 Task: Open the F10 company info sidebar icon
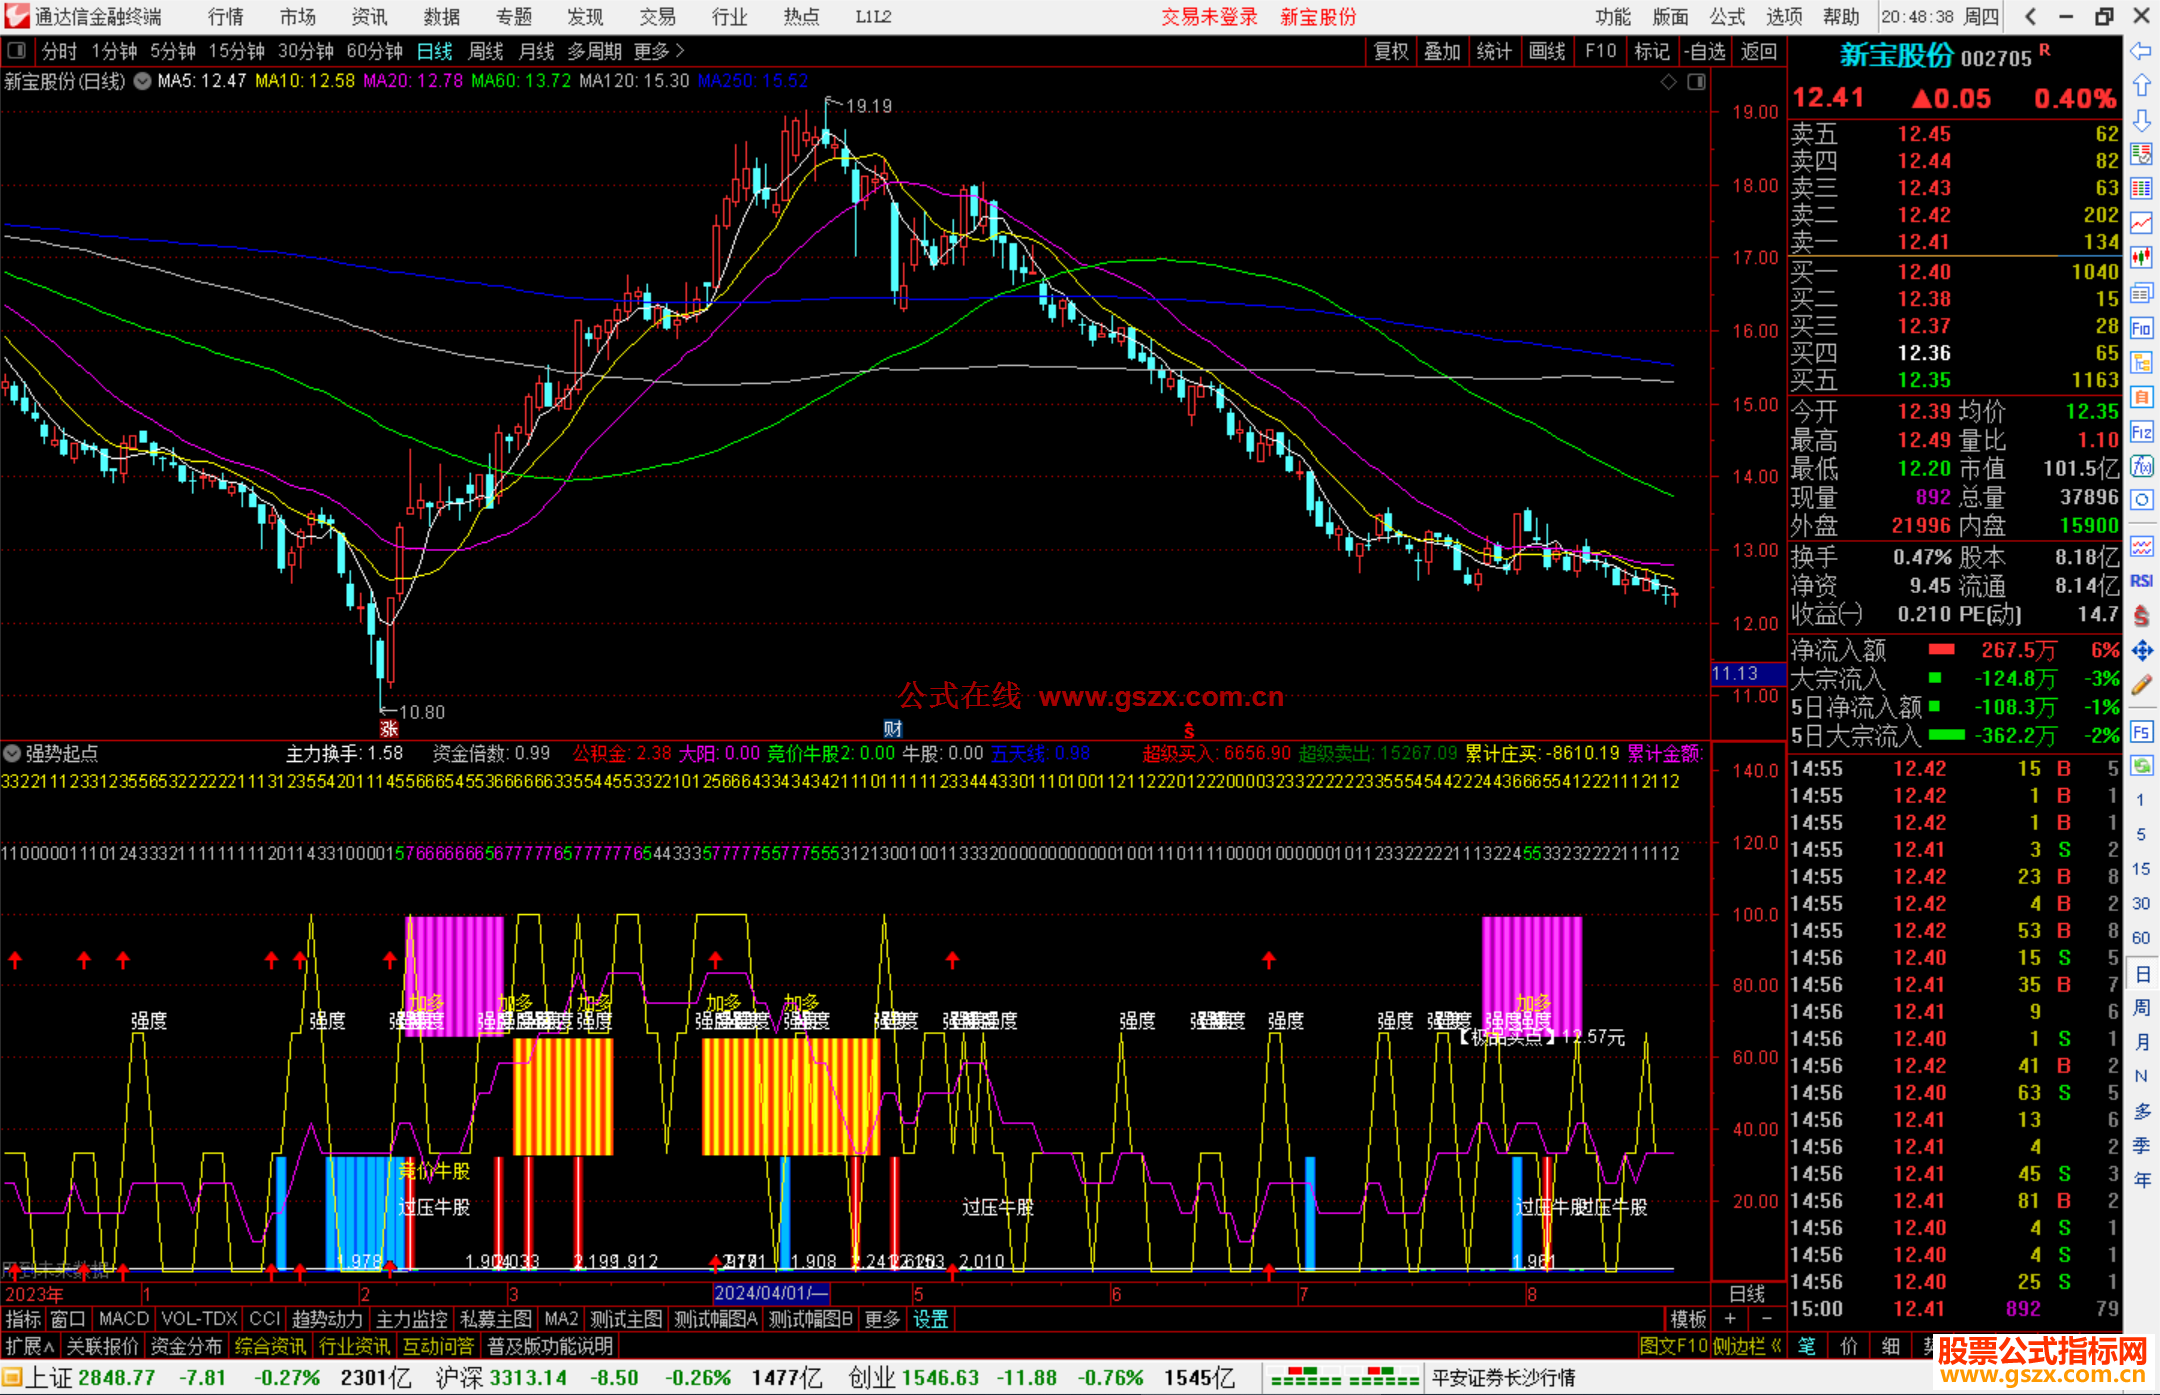click(x=2141, y=328)
